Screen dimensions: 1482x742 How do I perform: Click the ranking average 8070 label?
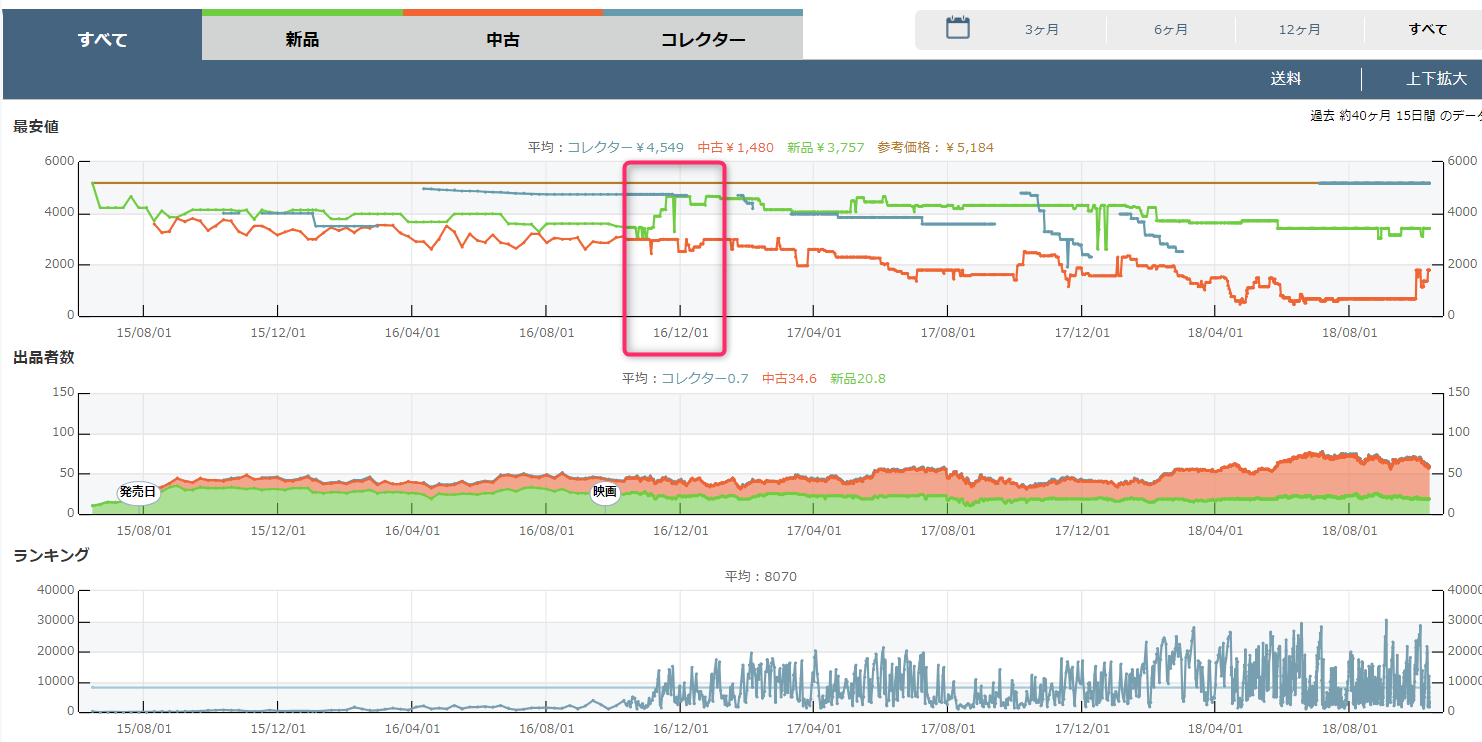point(761,576)
